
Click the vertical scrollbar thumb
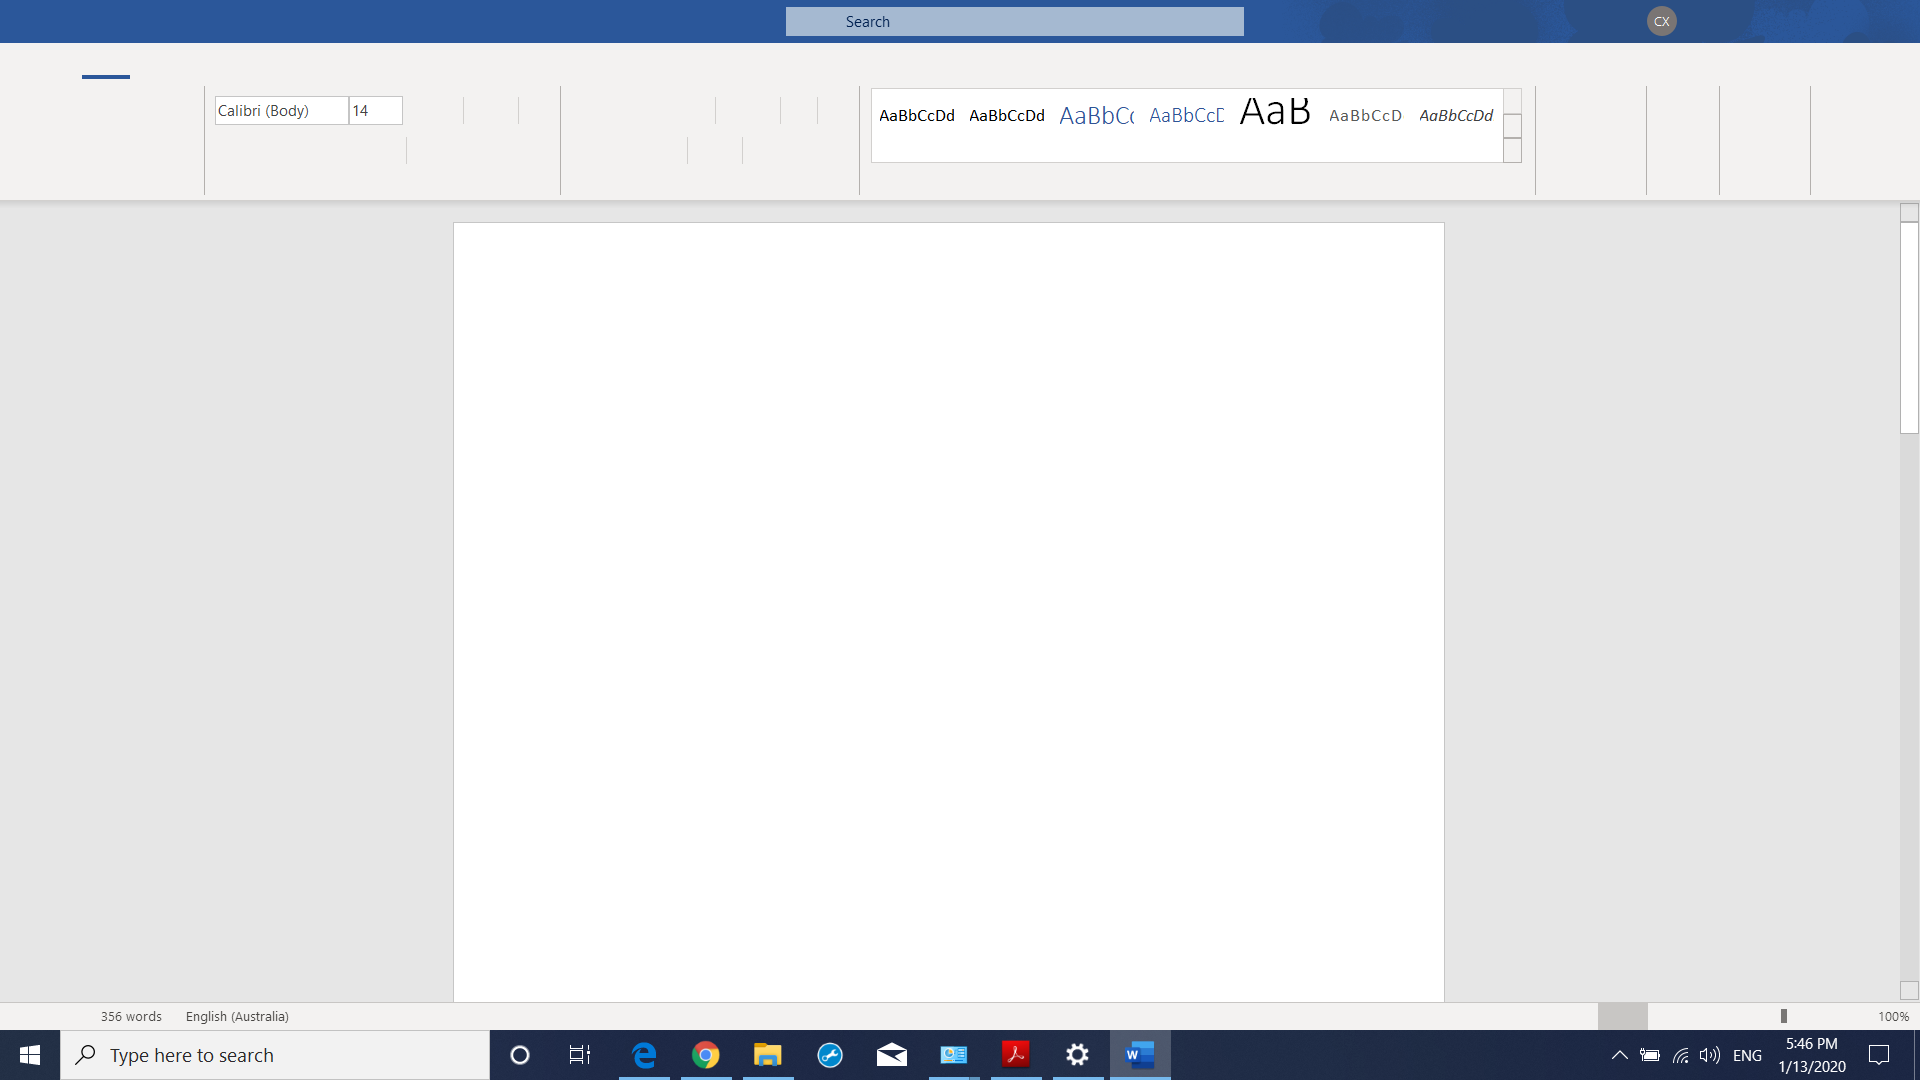(1909, 328)
